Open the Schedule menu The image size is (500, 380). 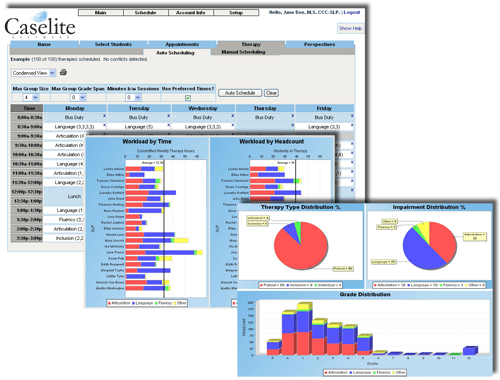[x=146, y=13]
